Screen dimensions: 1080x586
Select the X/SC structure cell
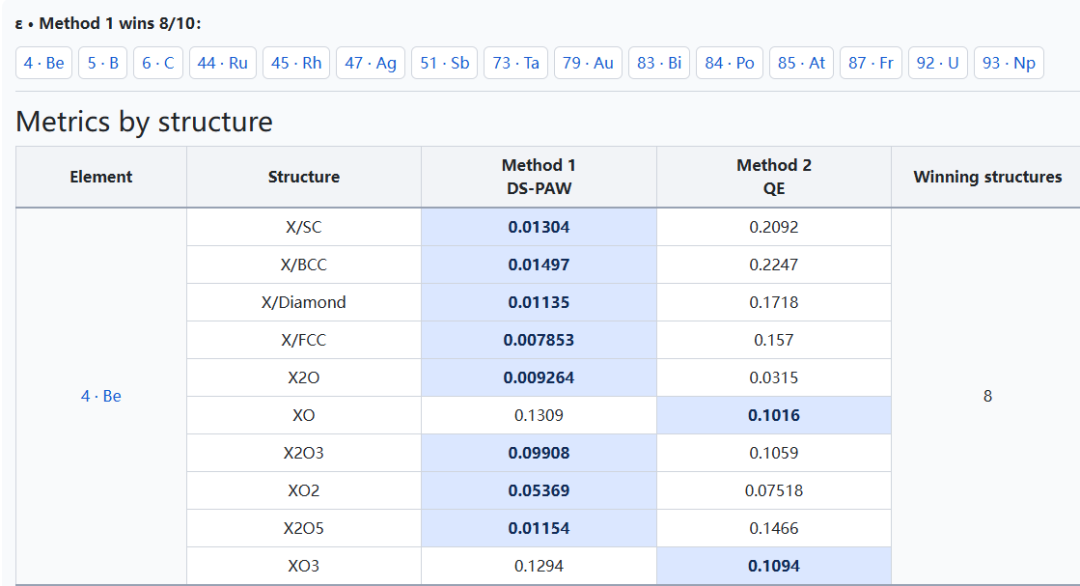(x=304, y=227)
